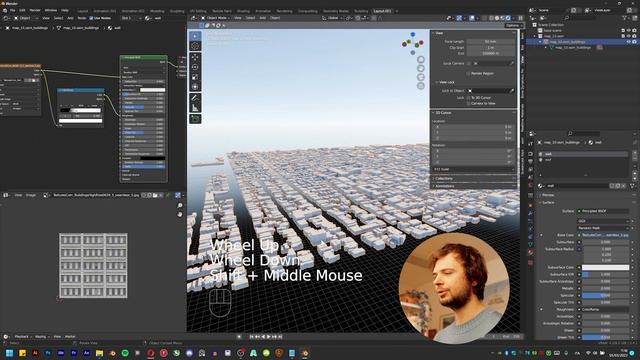Click the Principled BSDF surface shader button
Image resolution: width=640 pixels, height=360 pixels.
coord(603,211)
